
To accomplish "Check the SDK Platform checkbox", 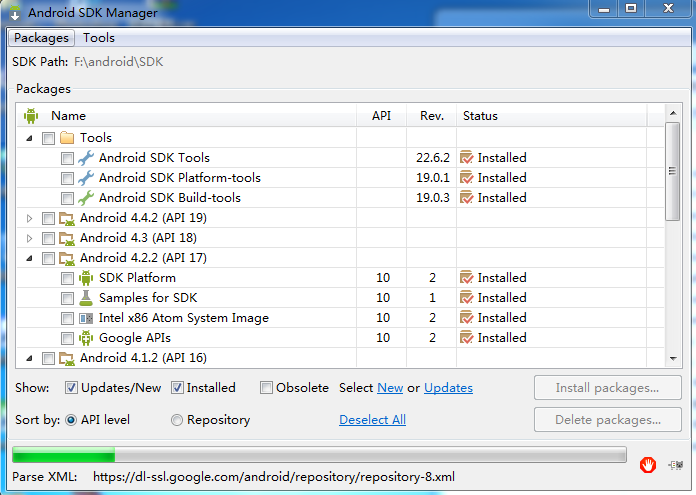I will [x=67, y=278].
